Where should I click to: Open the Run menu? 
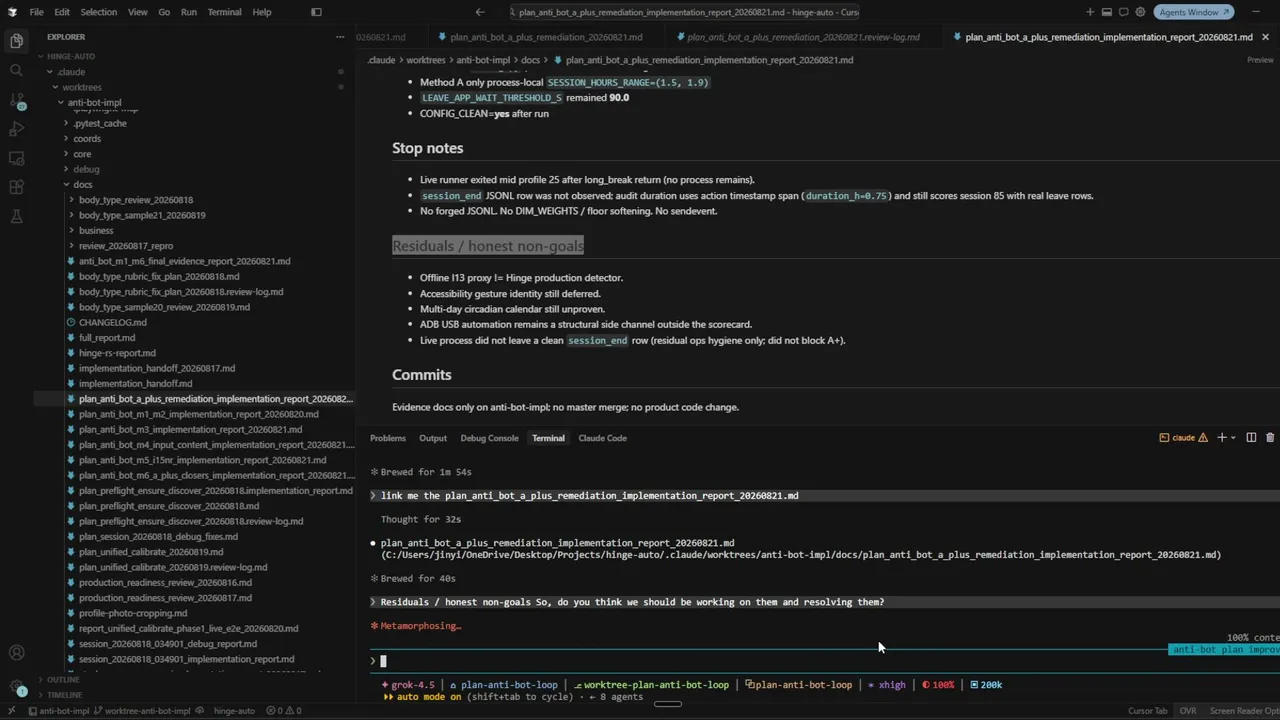pos(189,12)
